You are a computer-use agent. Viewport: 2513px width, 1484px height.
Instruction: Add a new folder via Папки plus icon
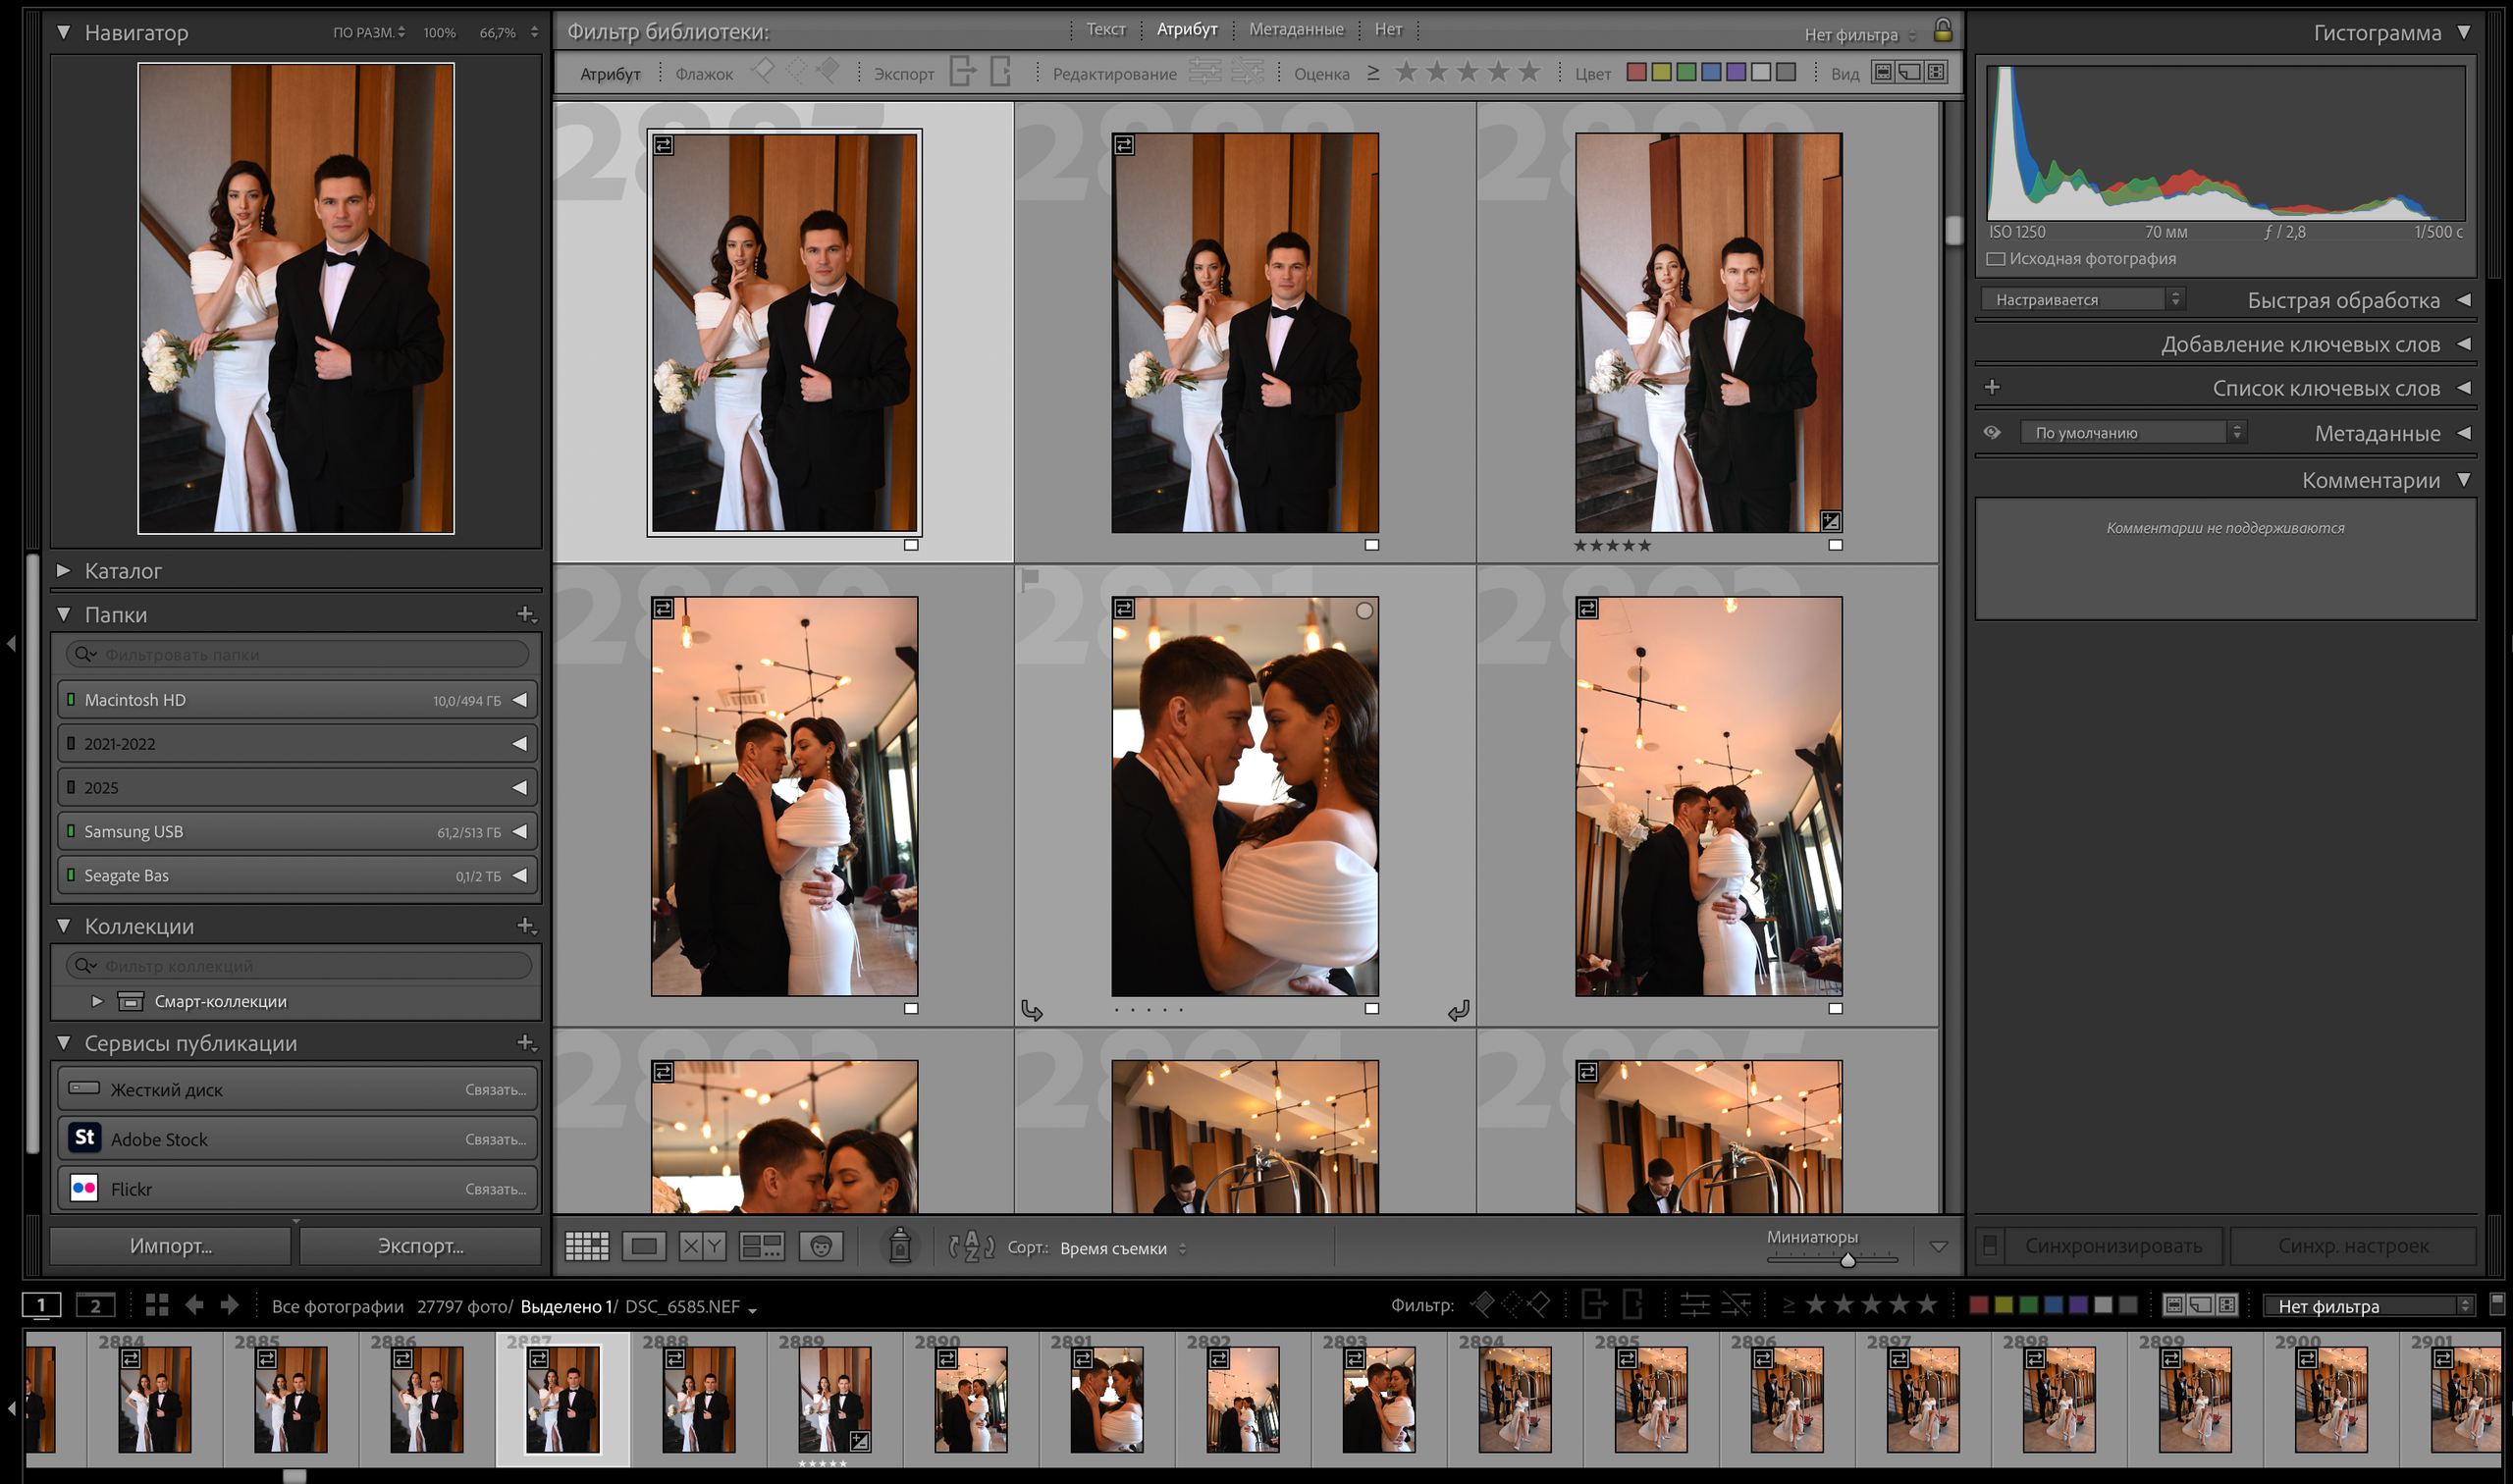[x=525, y=614]
